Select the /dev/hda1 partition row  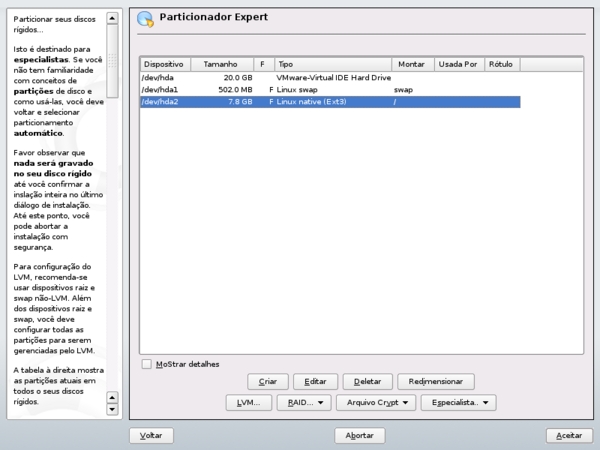pyautogui.click(x=330, y=90)
